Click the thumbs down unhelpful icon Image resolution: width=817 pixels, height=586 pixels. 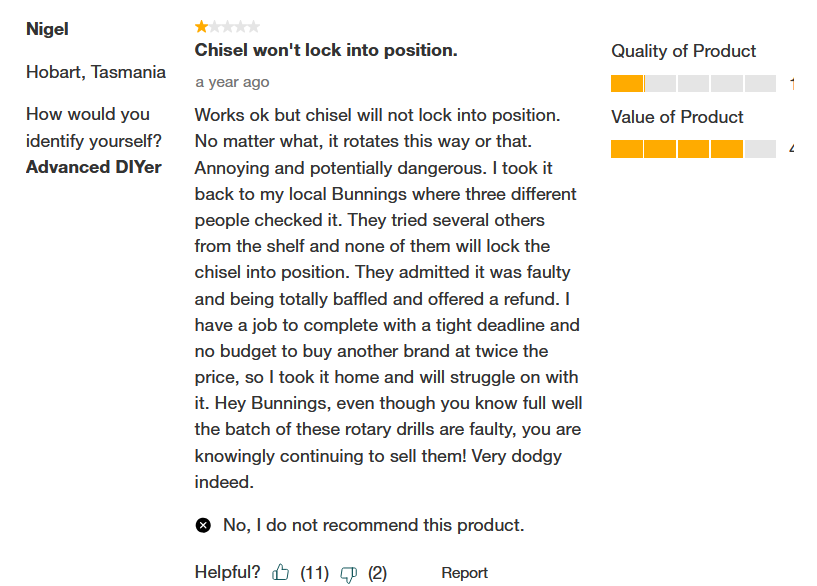point(349,574)
